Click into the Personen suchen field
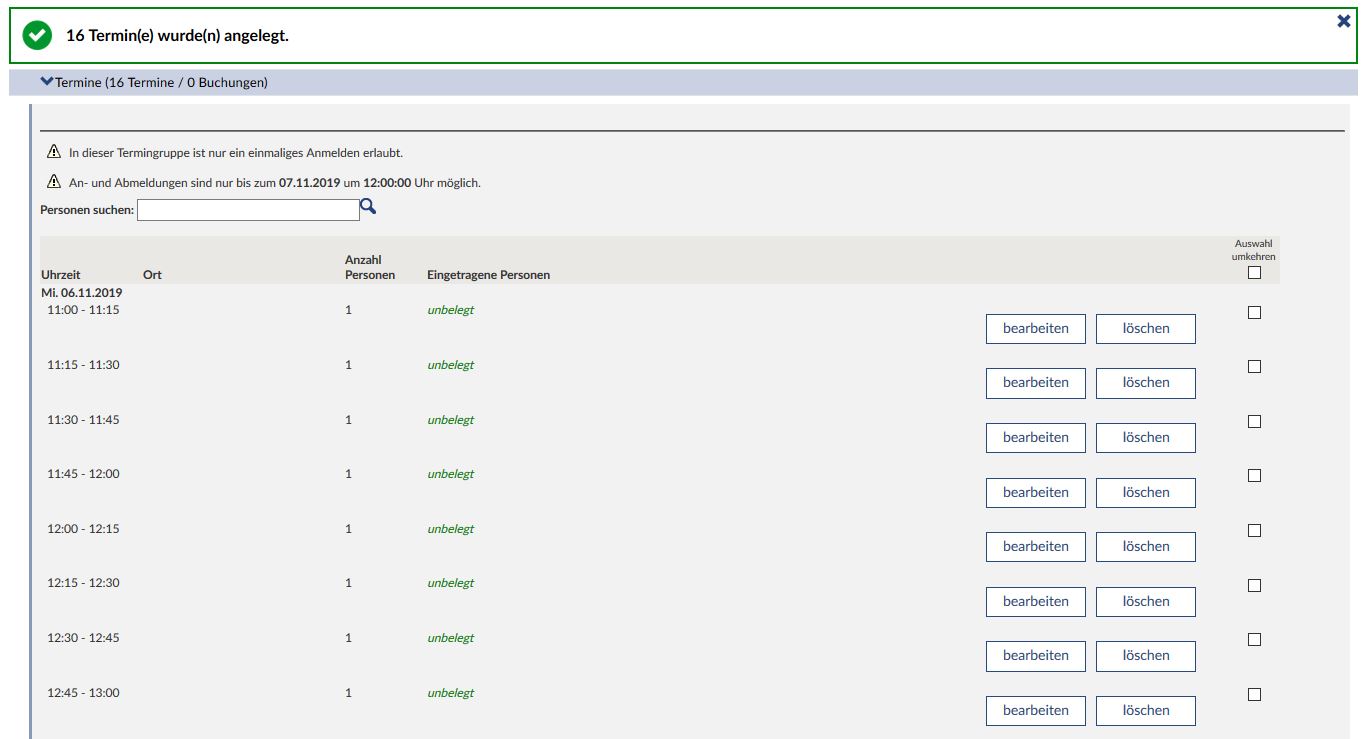Image resolution: width=1363 pixels, height=739 pixels. 248,210
